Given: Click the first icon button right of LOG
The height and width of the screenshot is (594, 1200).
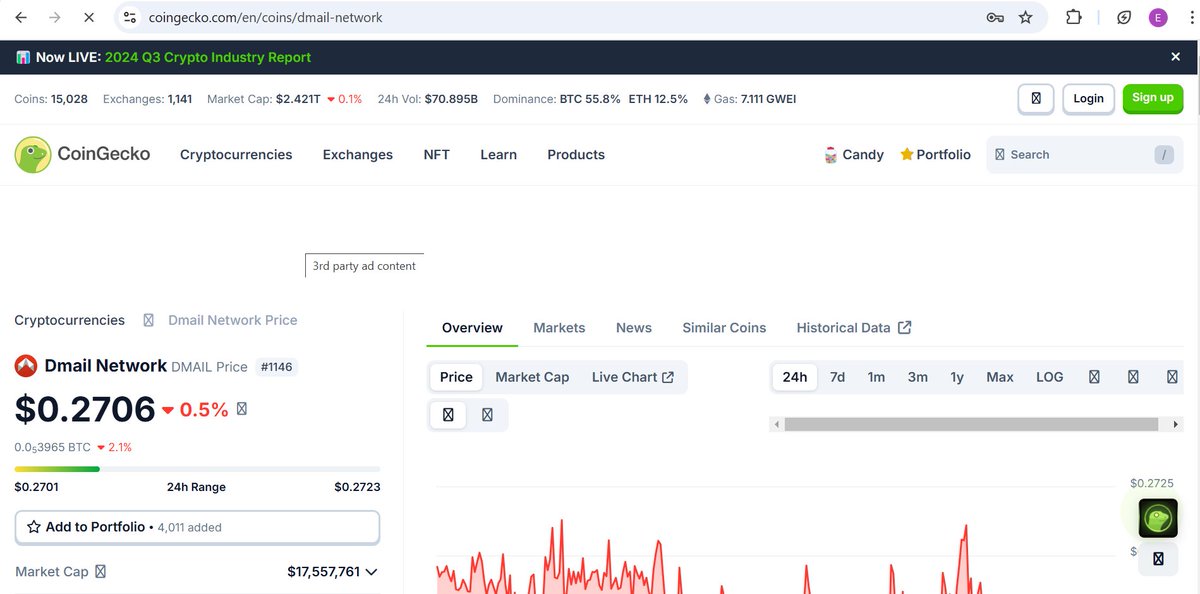Looking at the screenshot, I should click(1094, 377).
